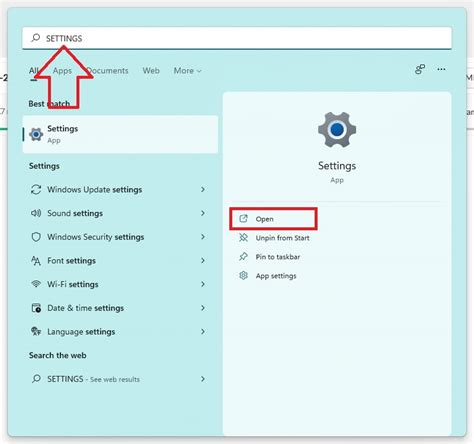Click the Unpin from Start icon
The height and width of the screenshot is (444, 474).
click(244, 238)
